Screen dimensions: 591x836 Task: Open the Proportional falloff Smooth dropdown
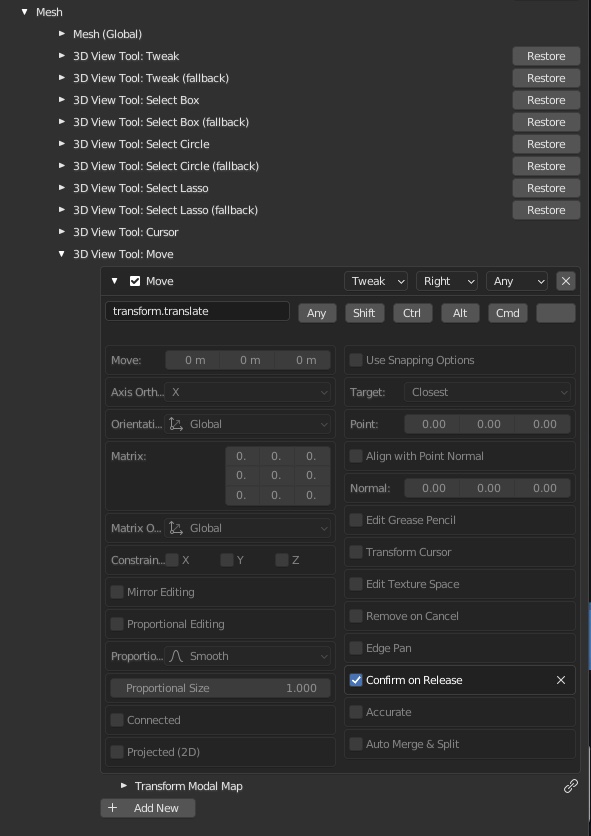247,656
